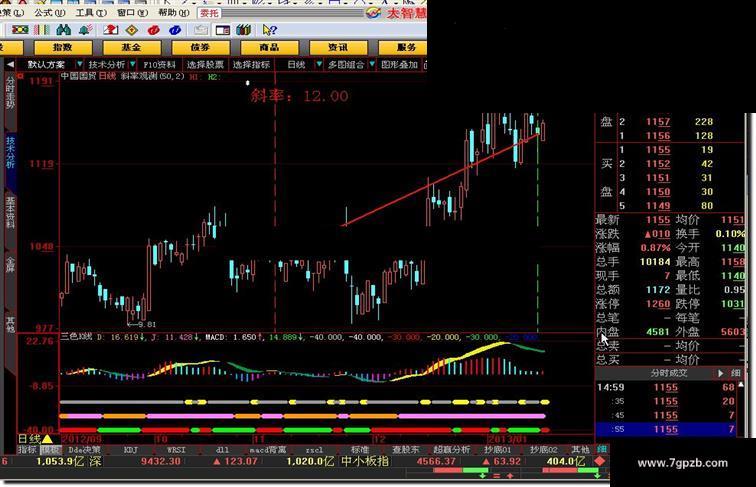
Task: Open the 公式 menu
Action: point(49,13)
